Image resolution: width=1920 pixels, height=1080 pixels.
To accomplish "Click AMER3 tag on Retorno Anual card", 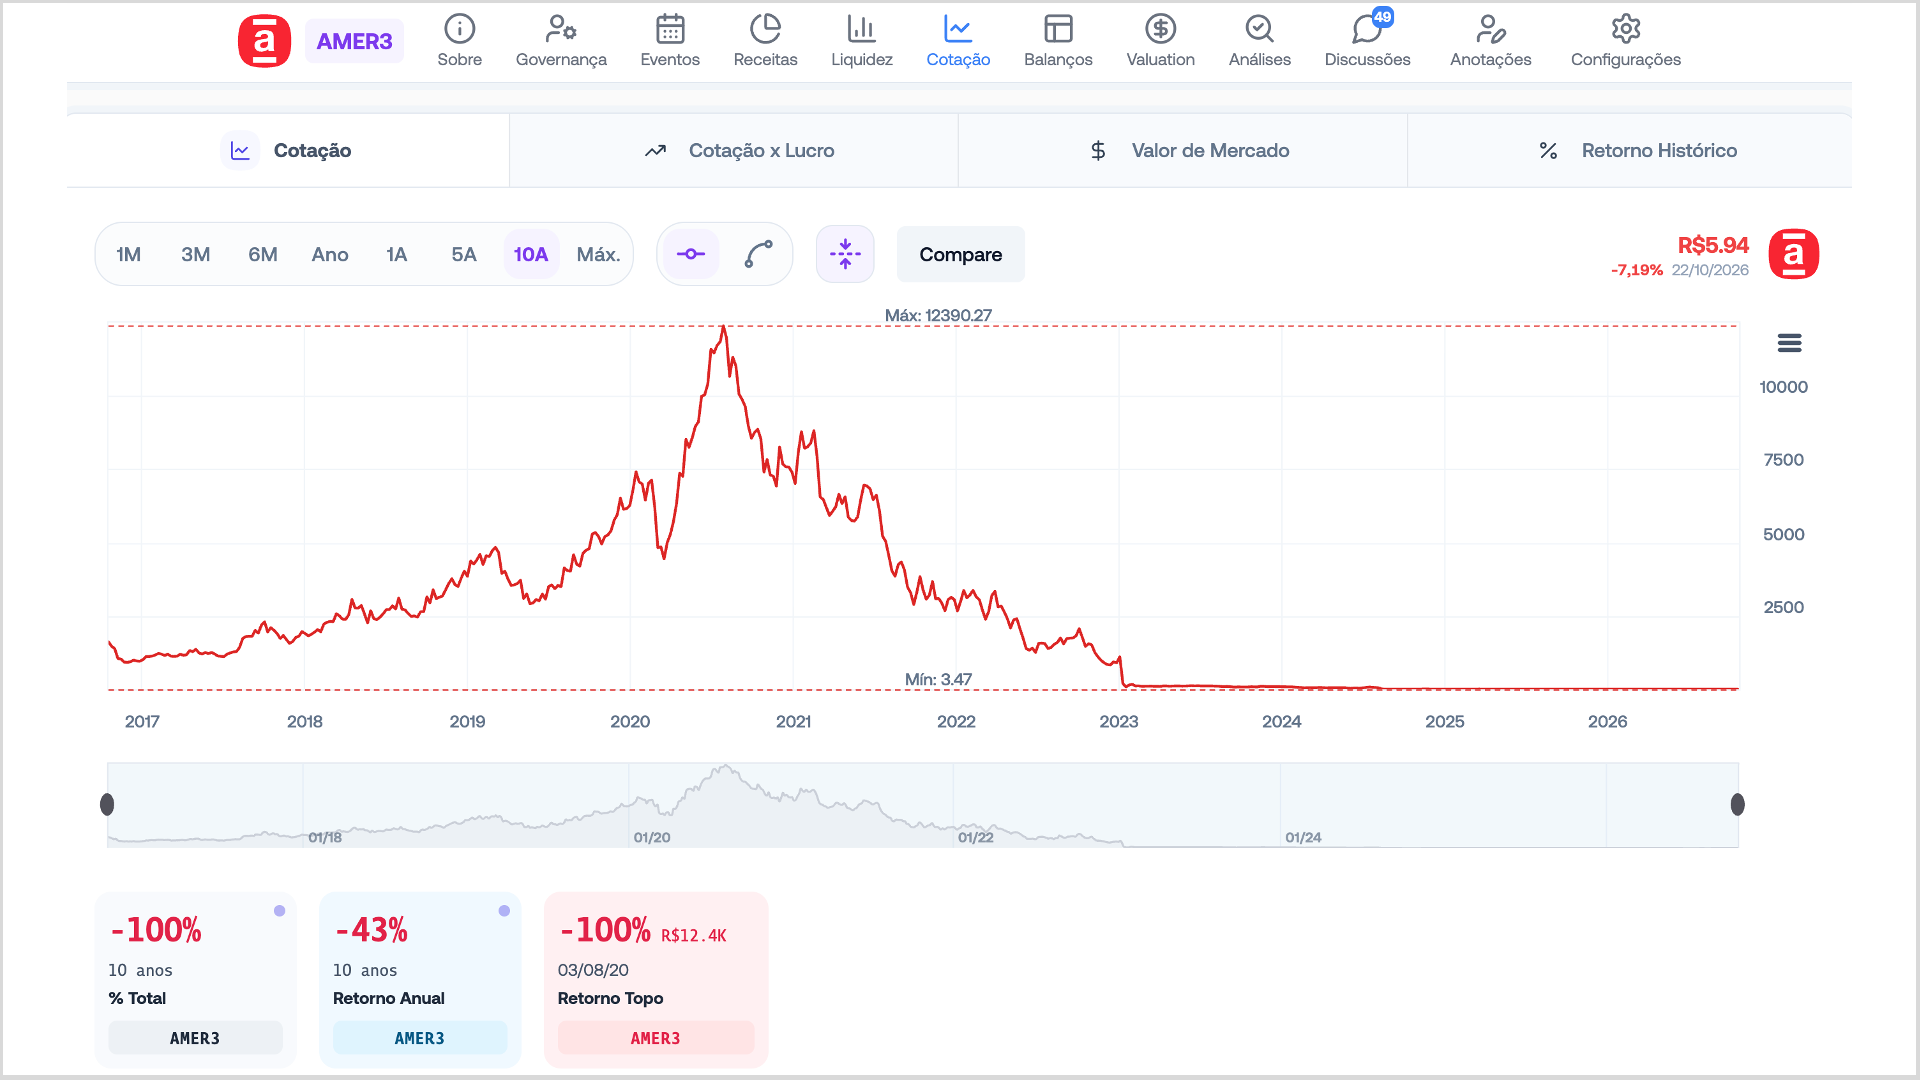I will coord(420,1038).
